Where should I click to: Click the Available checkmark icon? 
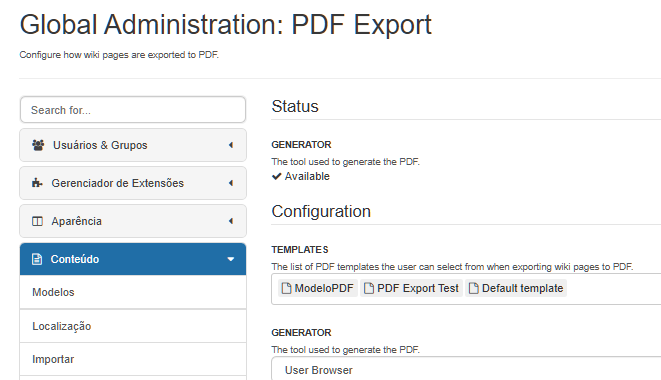pos(276,176)
